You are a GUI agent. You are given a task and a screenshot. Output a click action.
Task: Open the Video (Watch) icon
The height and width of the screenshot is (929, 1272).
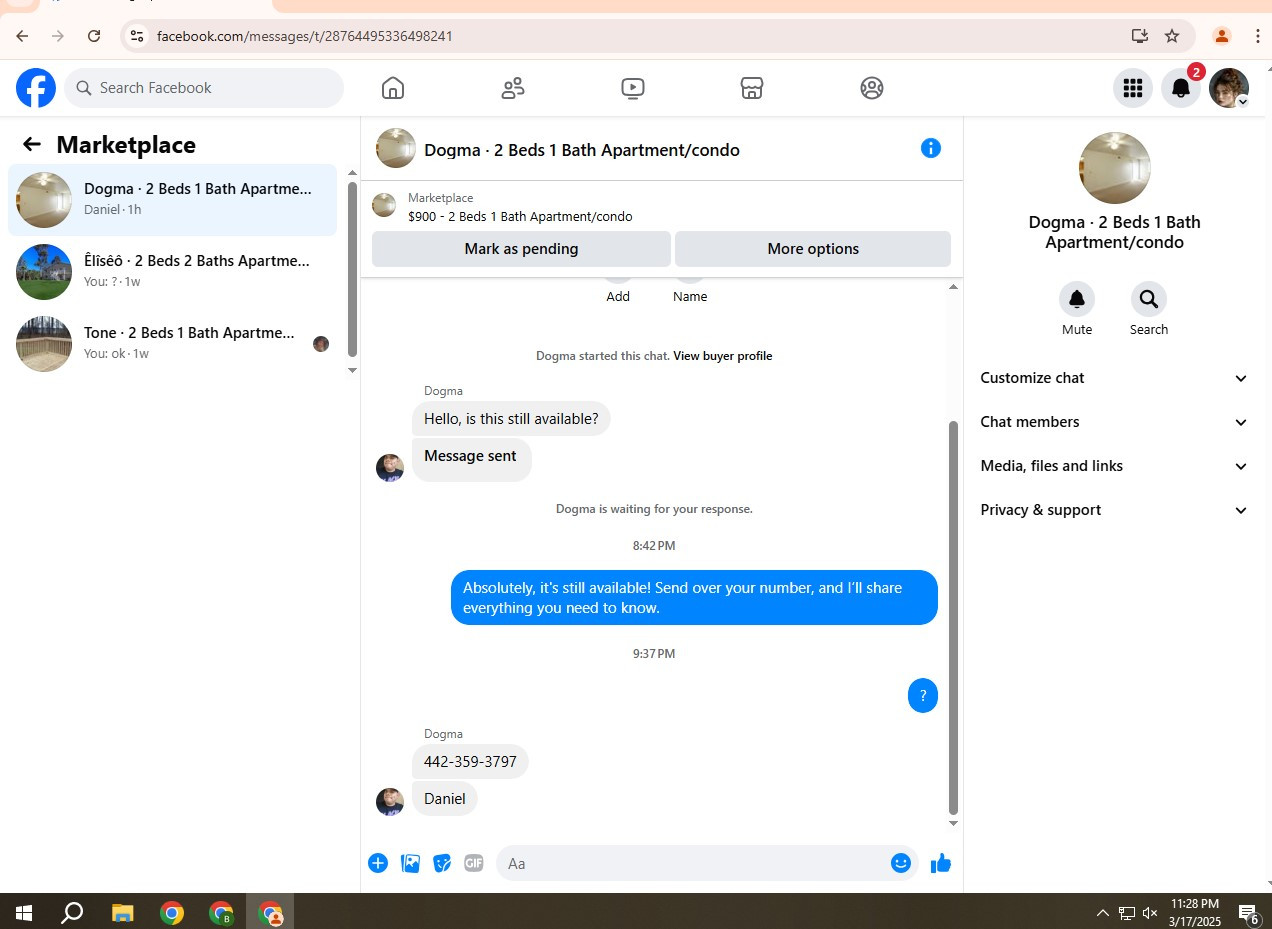tap(632, 88)
